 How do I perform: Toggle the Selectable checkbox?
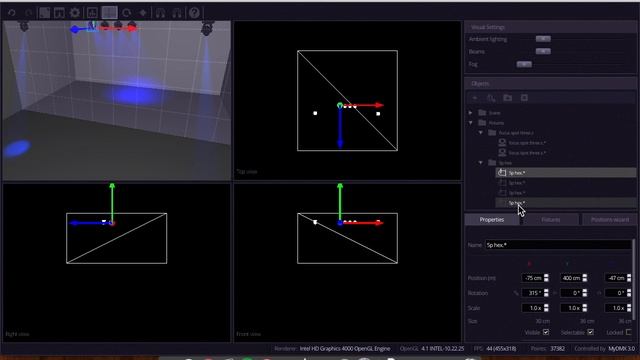click(x=590, y=332)
